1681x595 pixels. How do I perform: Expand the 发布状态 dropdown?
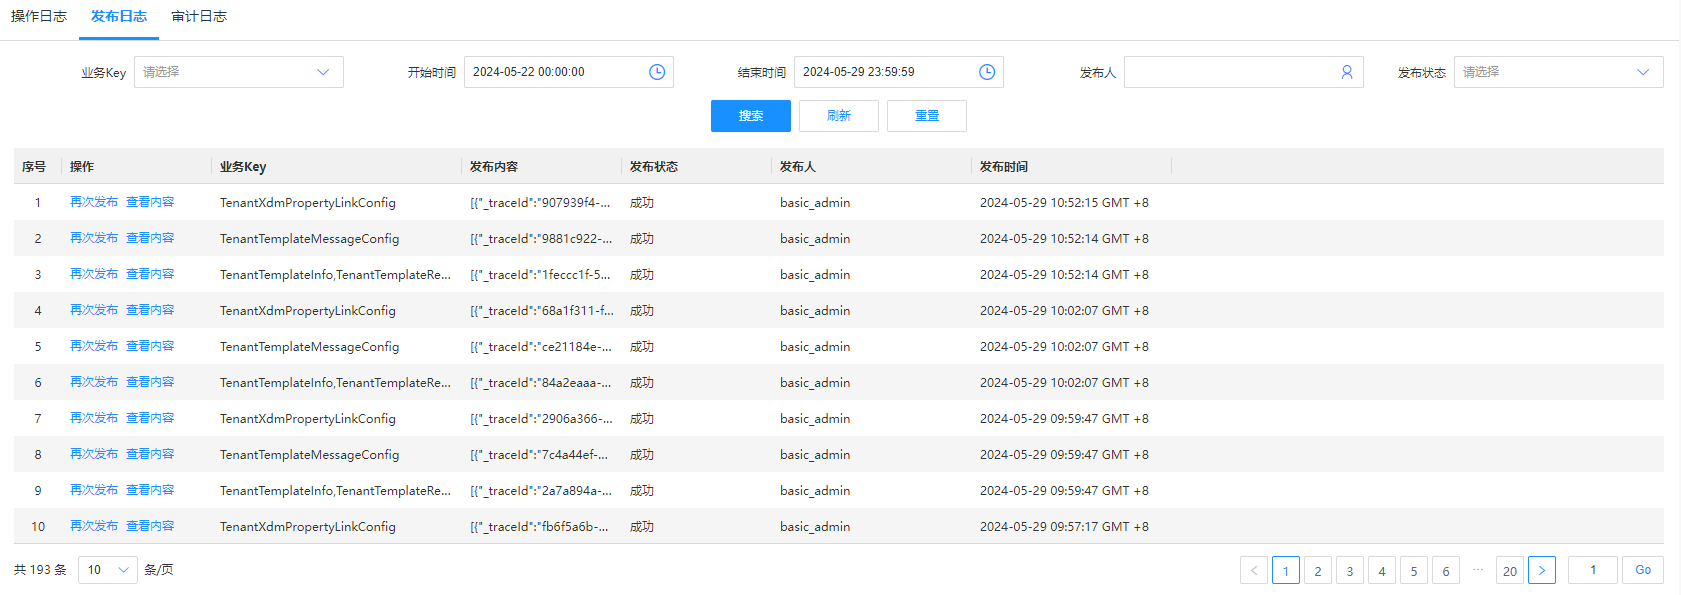click(1559, 72)
